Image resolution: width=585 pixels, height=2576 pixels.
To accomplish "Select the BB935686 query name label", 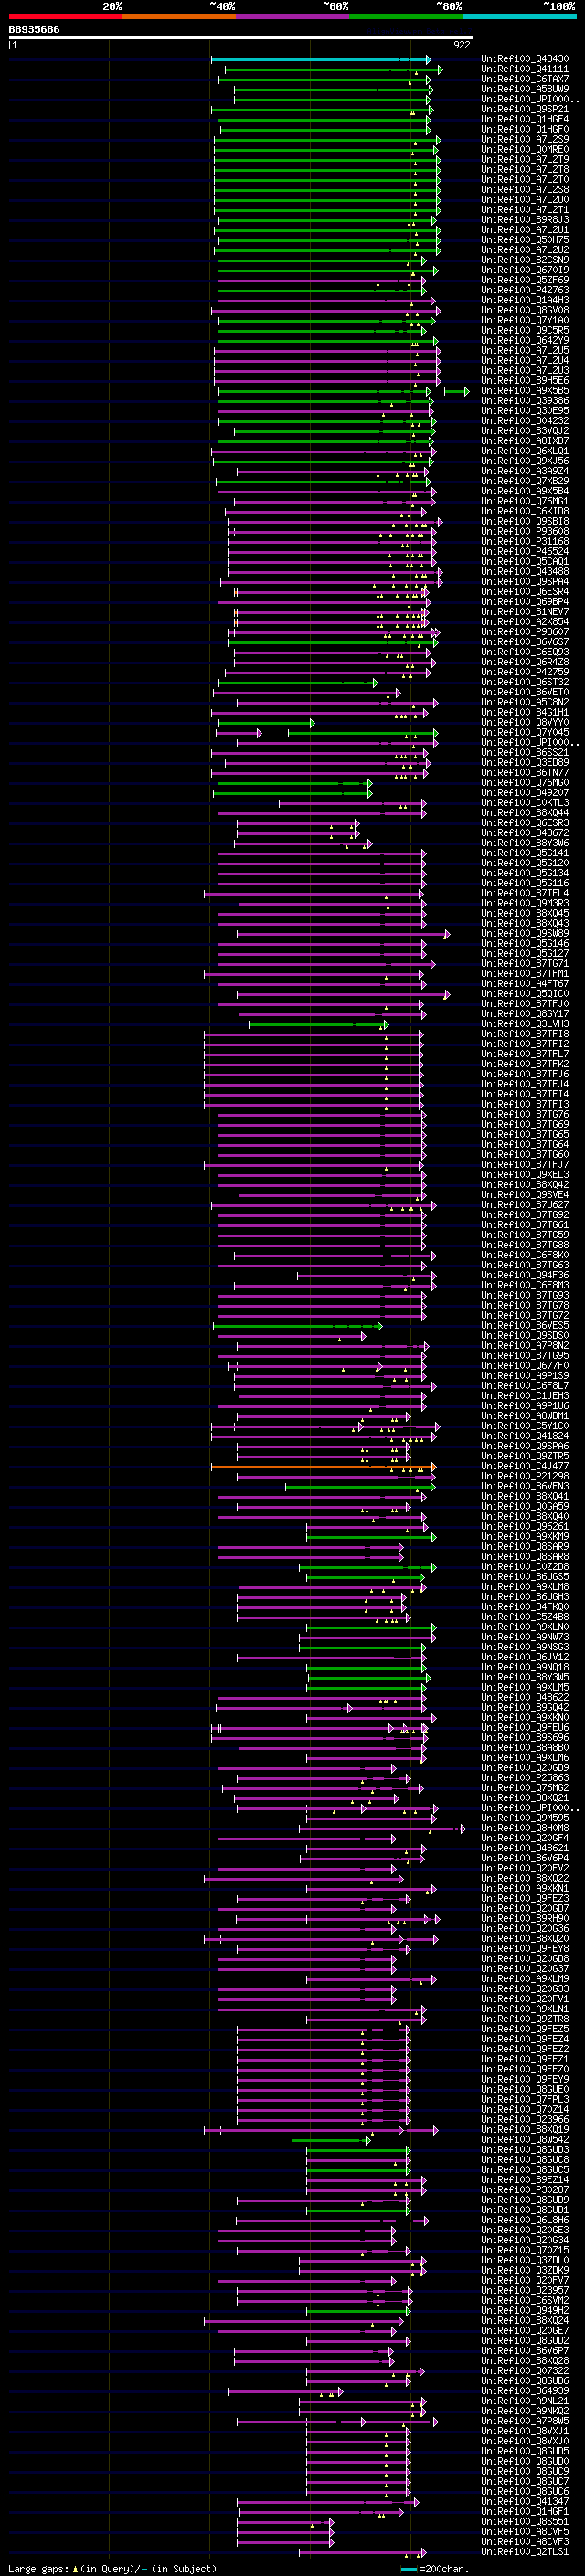I will [x=34, y=30].
